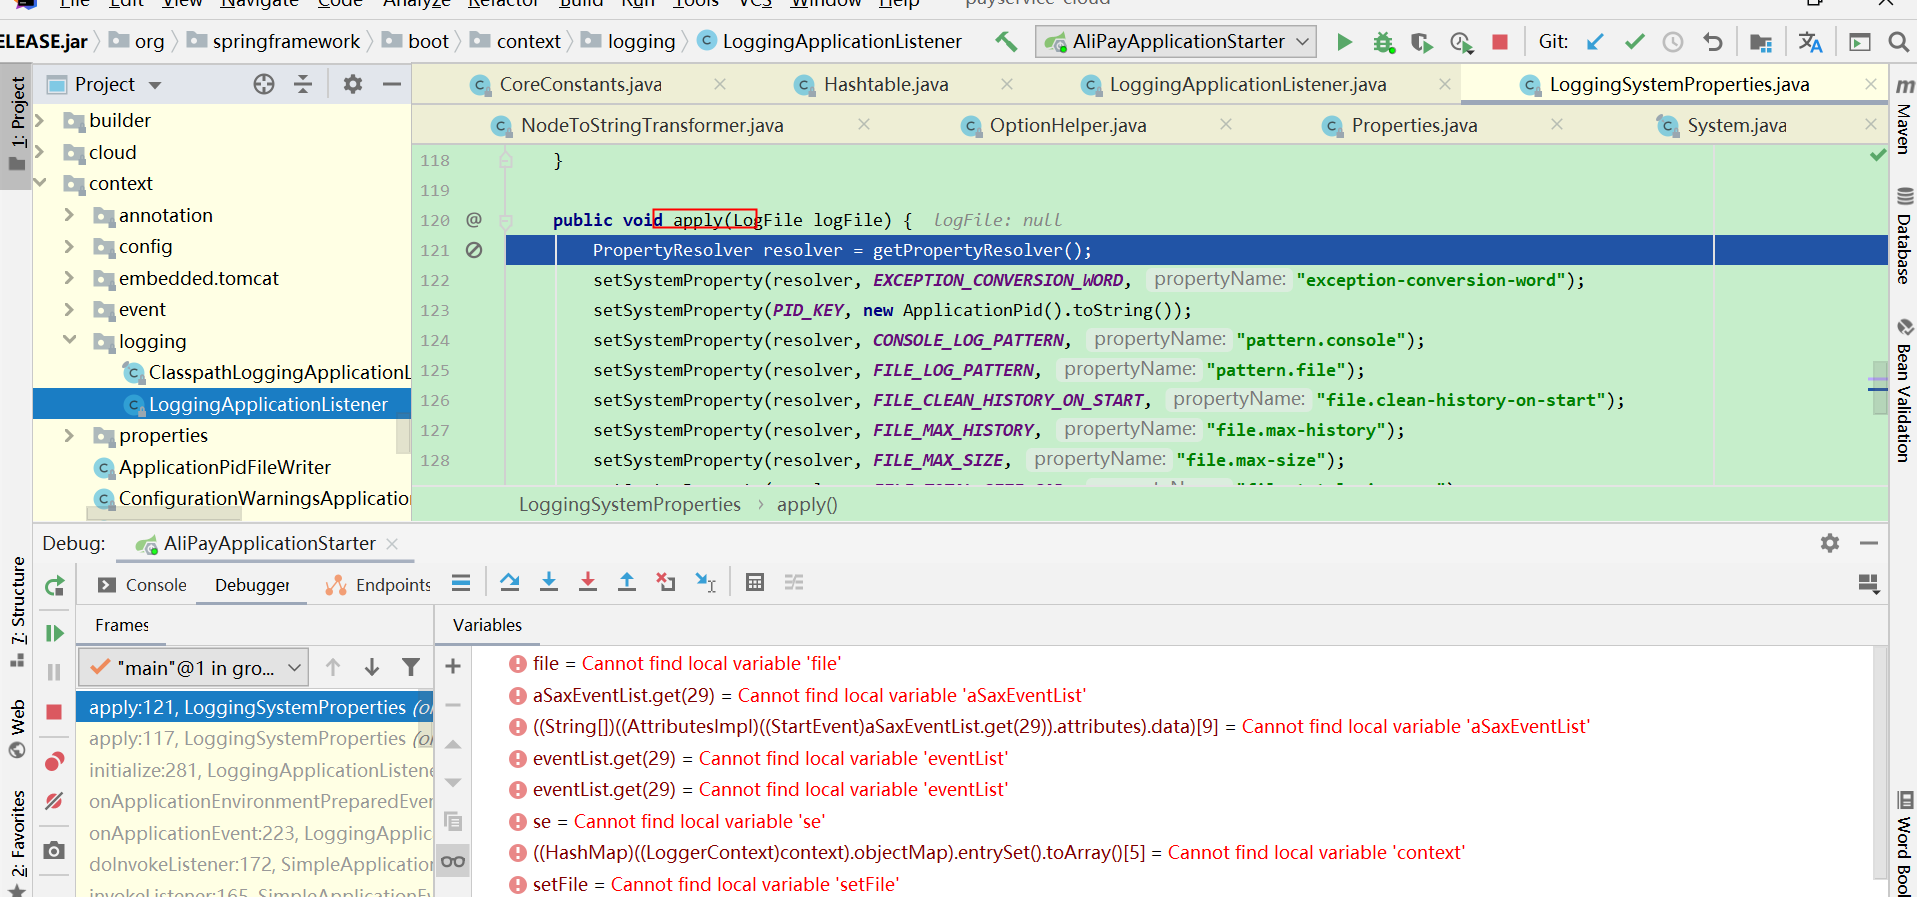This screenshot has height=897, width=1917.
Task: Open LoggingApplicationListener.java editor tab
Action: click(1247, 85)
